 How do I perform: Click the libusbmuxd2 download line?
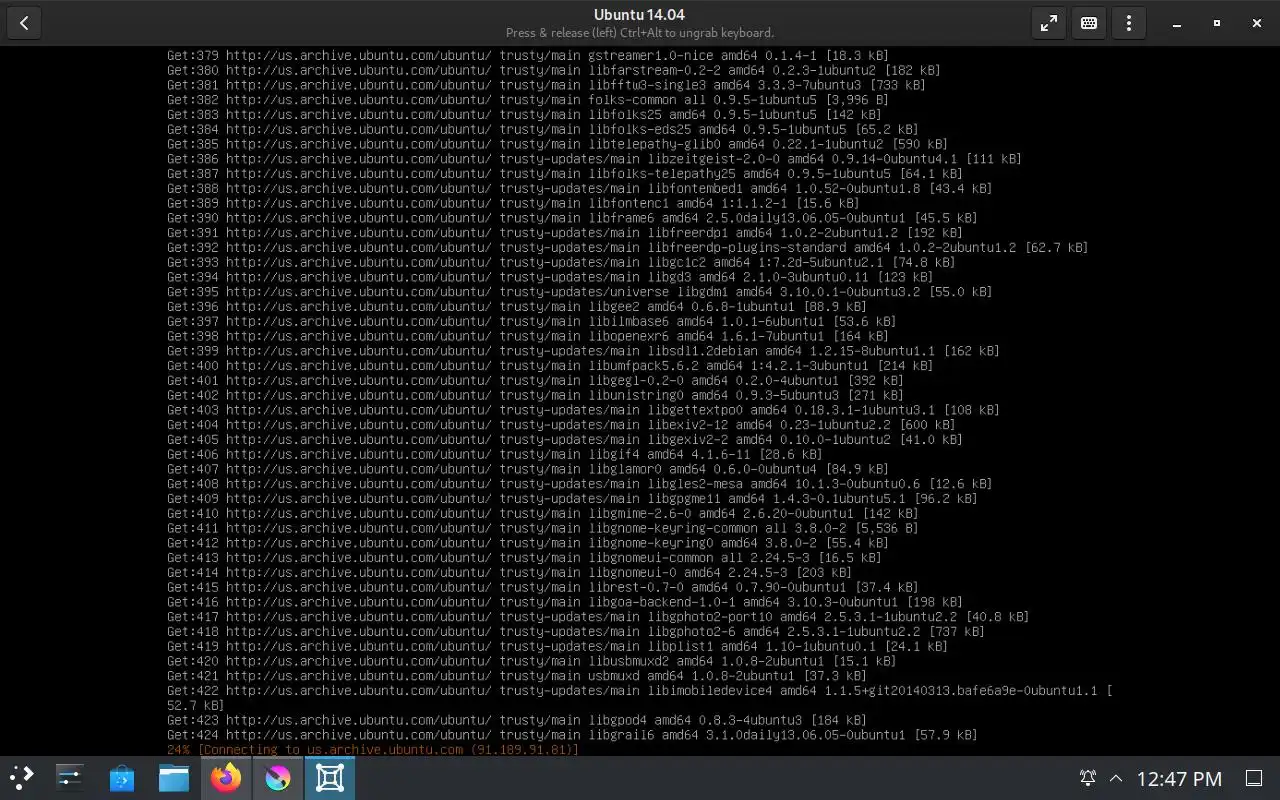[532, 661]
